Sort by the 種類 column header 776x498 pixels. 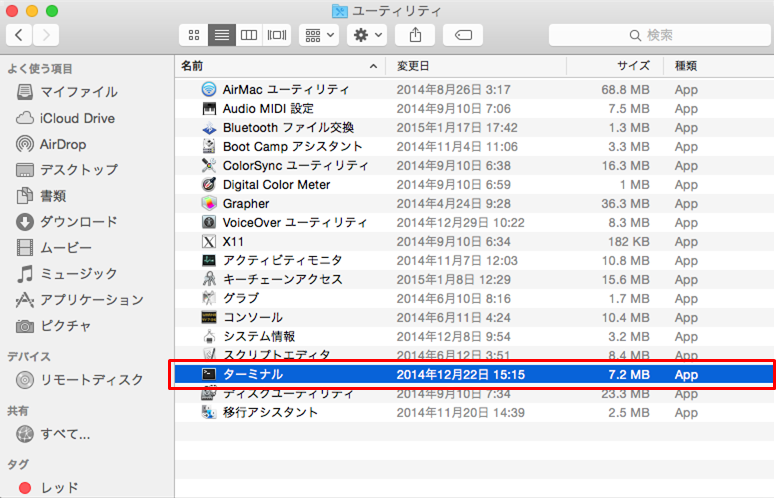click(719, 66)
